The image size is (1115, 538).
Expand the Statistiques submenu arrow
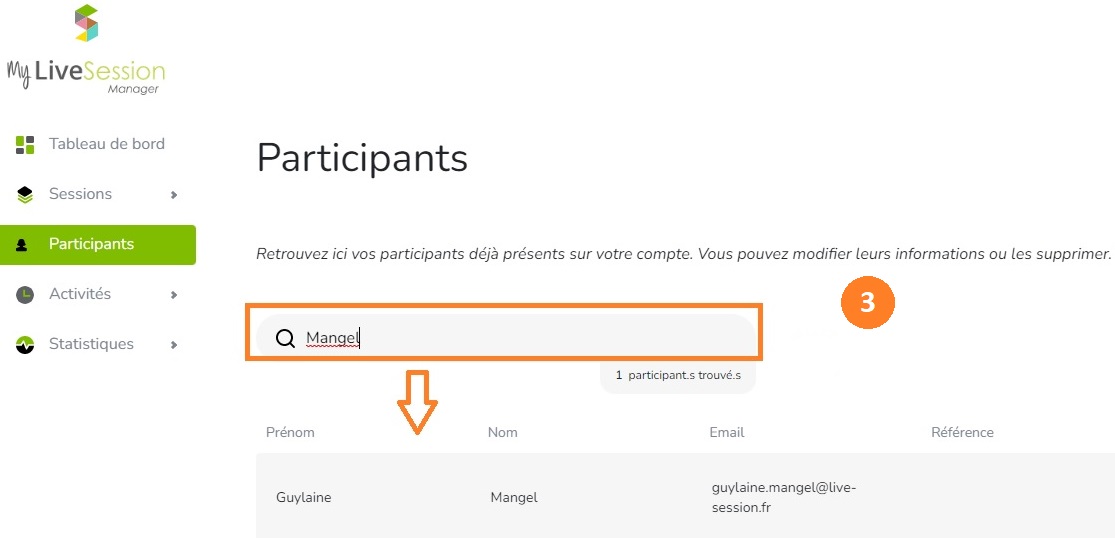click(x=174, y=345)
